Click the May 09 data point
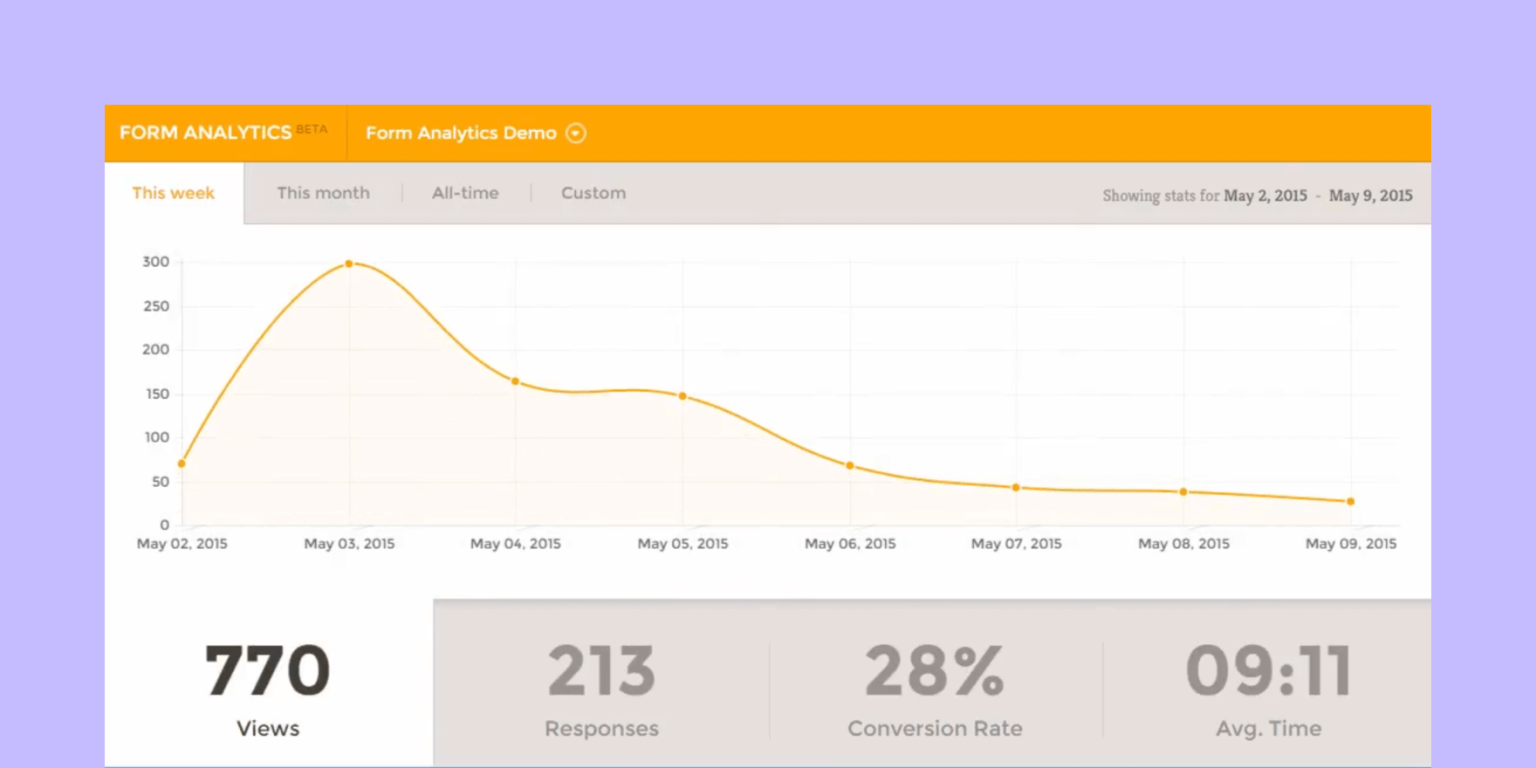1536x768 pixels. (1350, 501)
